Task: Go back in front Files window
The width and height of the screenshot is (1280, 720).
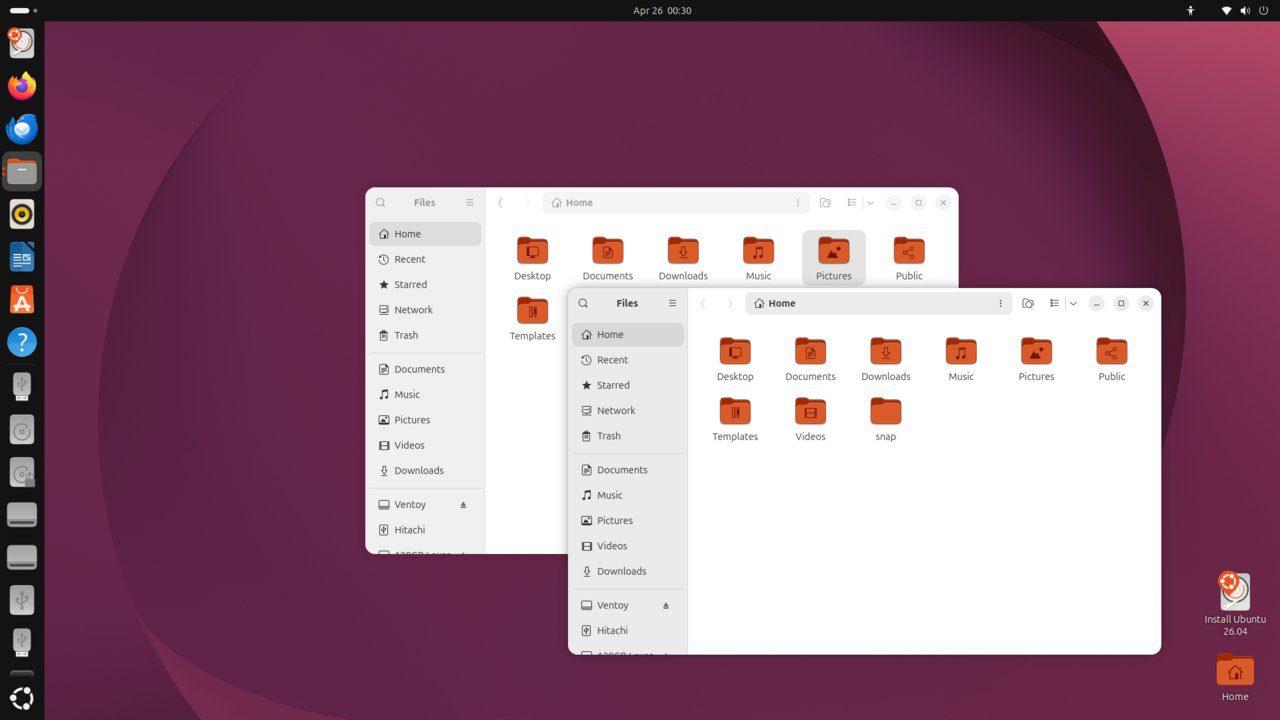Action: click(x=703, y=303)
